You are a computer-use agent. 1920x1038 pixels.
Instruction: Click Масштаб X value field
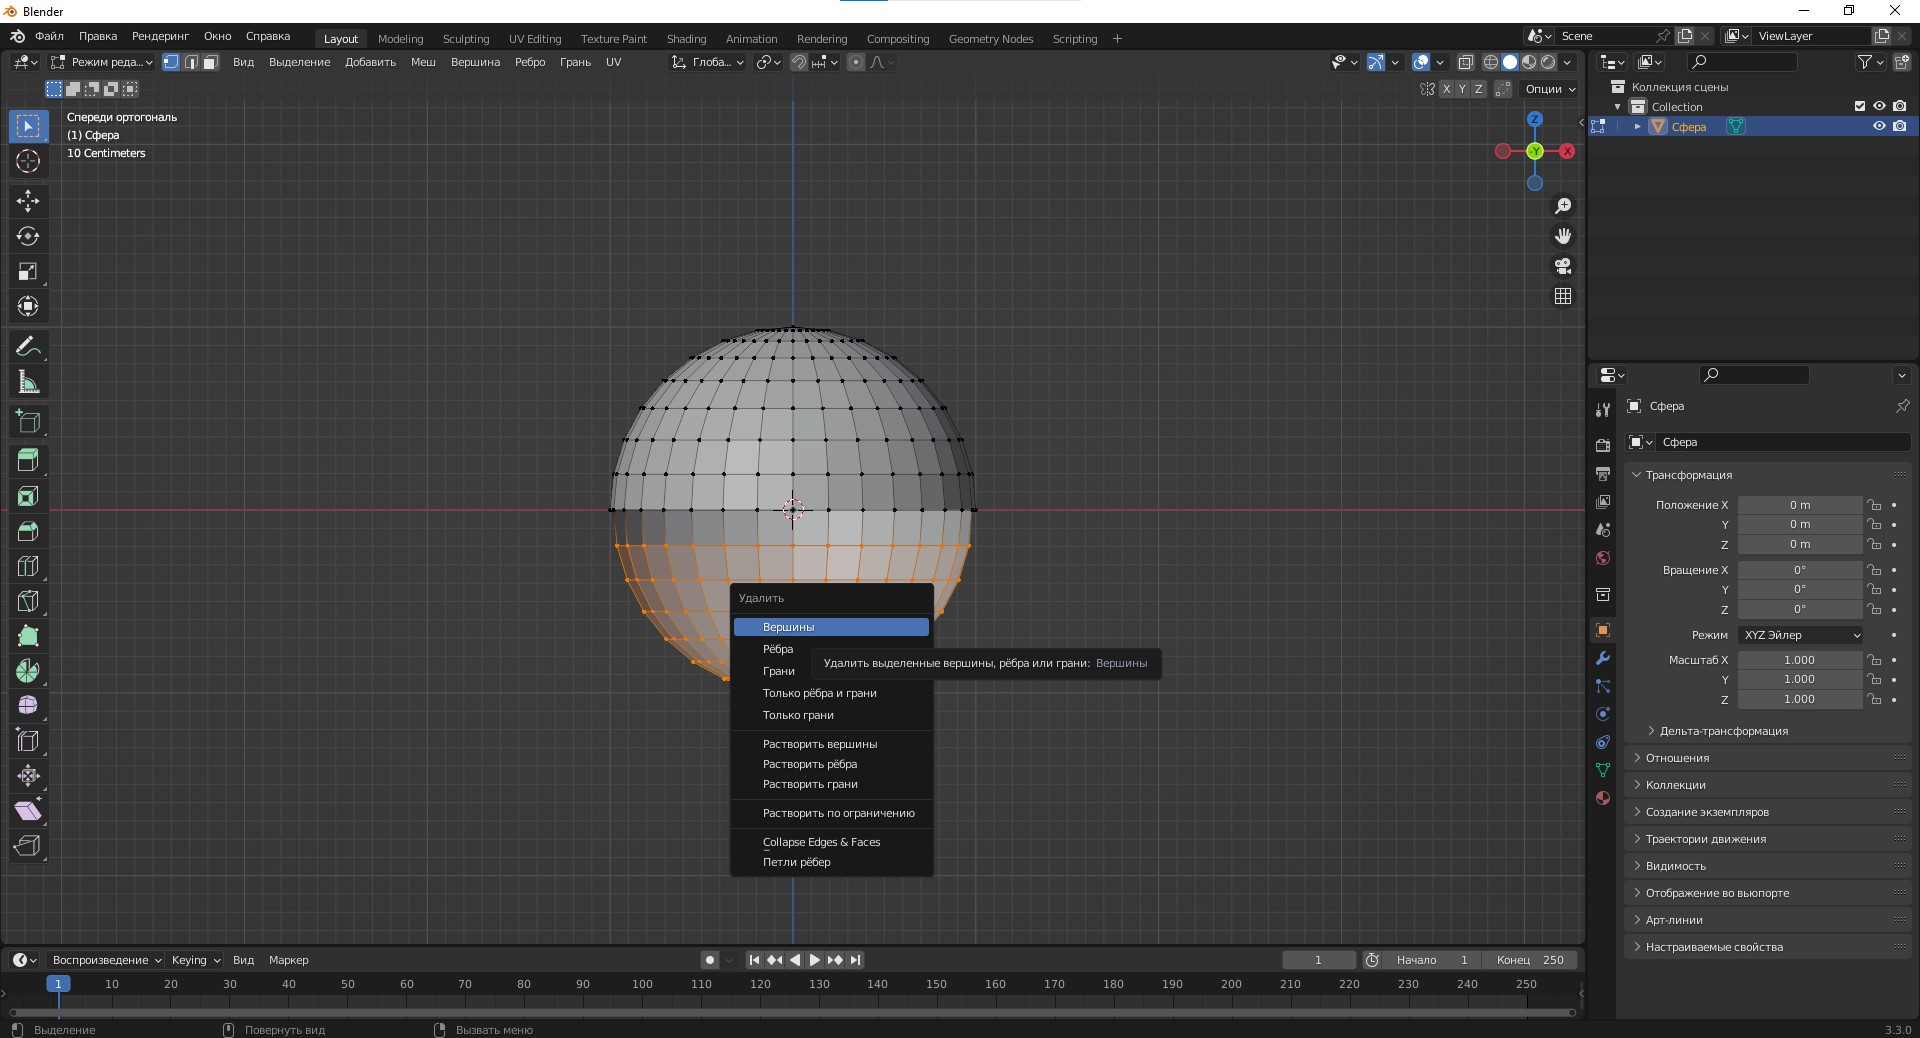tap(1799, 660)
